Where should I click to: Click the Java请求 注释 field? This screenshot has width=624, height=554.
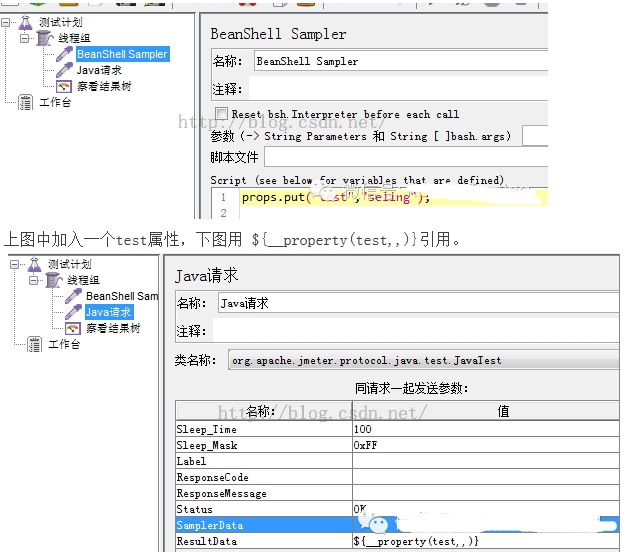416,331
